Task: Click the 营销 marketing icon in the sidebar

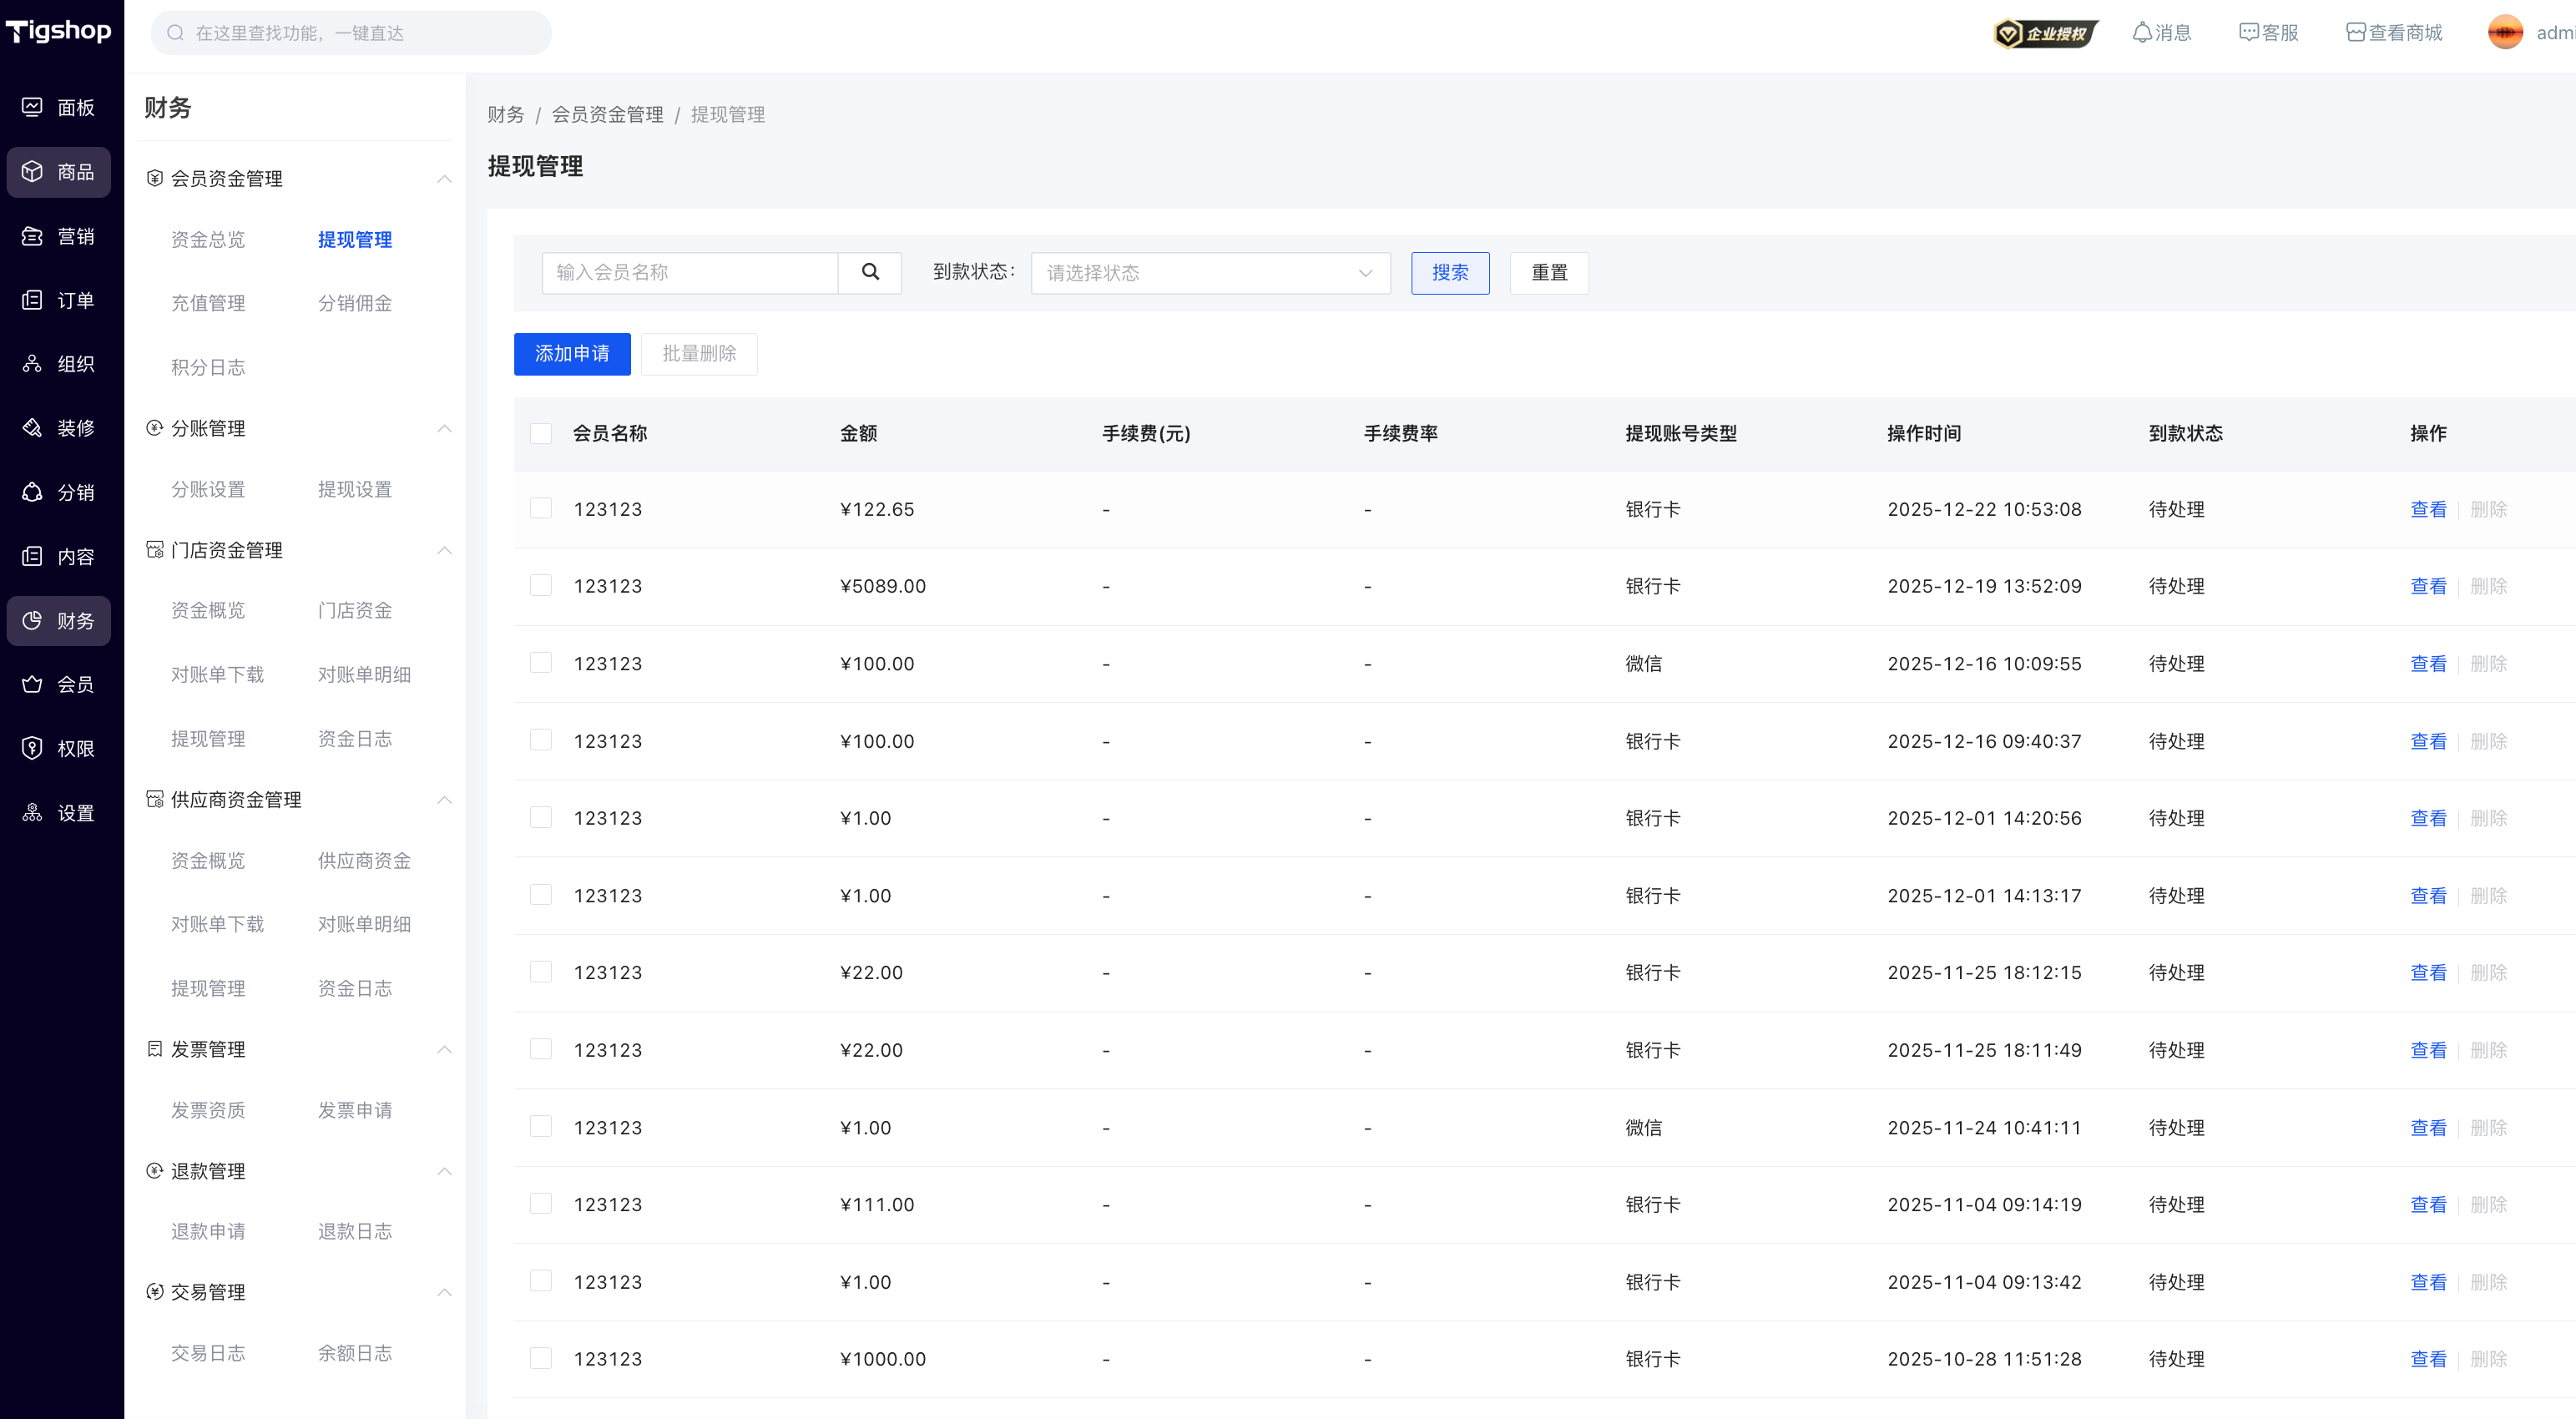Action: pyautogui.click(x=32, y=236)
